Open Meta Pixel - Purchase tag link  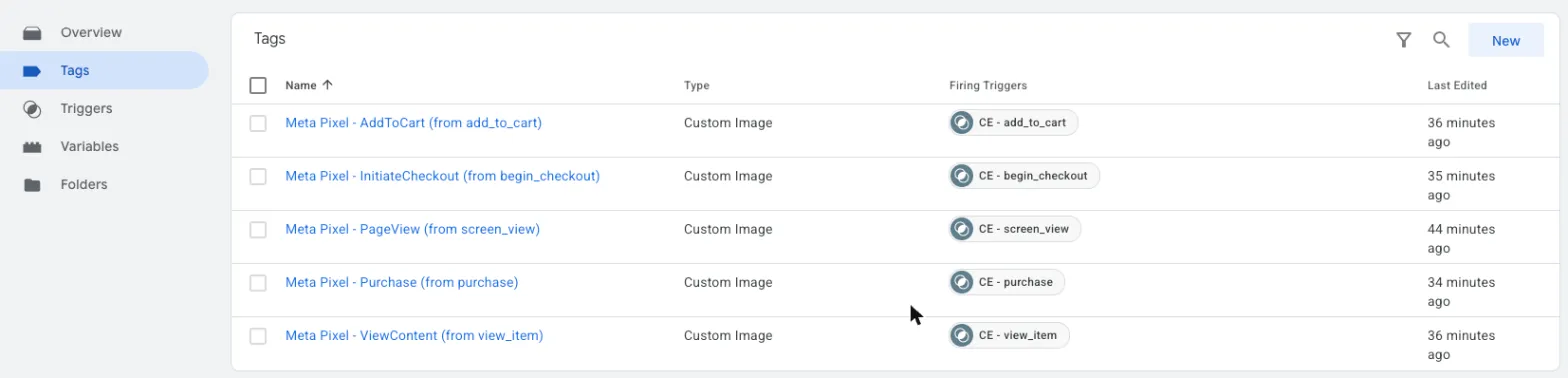[x=401, y=282]
